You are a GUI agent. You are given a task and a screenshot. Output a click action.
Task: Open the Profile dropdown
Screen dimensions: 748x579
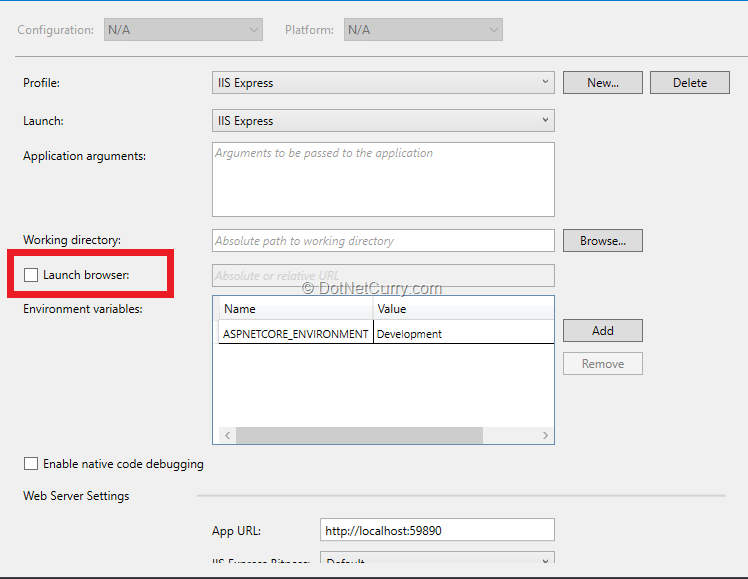383,83
